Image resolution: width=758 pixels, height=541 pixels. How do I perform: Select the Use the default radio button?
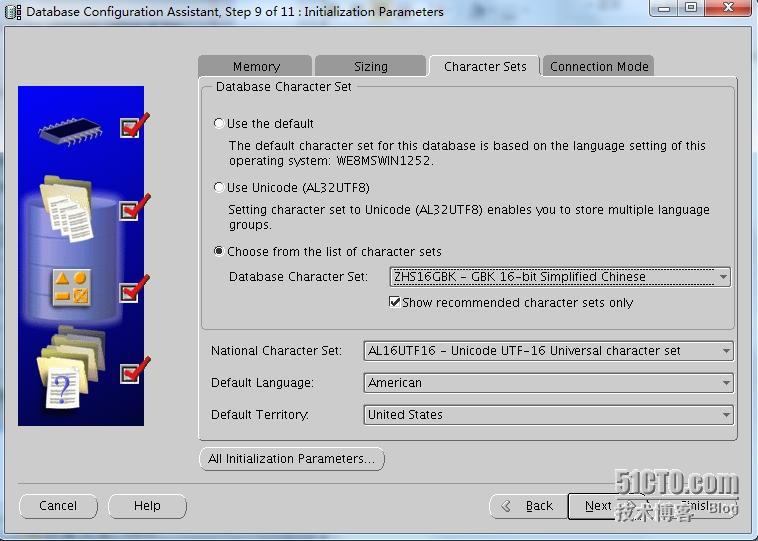click(x=219, y=123)
